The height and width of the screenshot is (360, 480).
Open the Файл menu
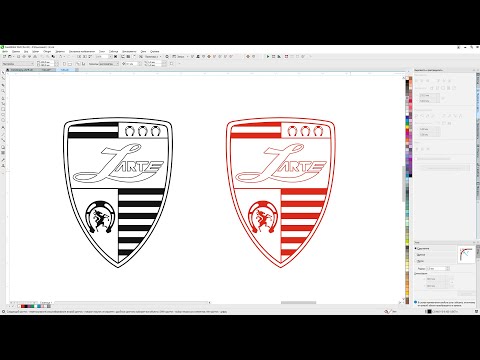click(x=5, y=52)
